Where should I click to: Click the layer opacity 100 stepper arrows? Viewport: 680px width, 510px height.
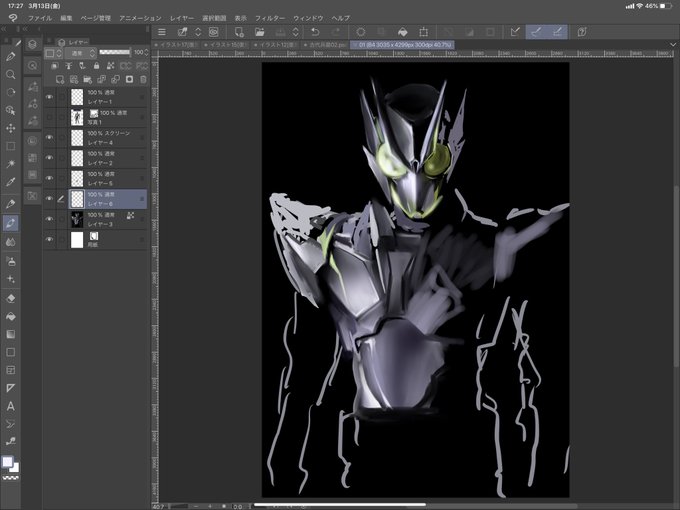pyautogui.click(x=146, y=52)
